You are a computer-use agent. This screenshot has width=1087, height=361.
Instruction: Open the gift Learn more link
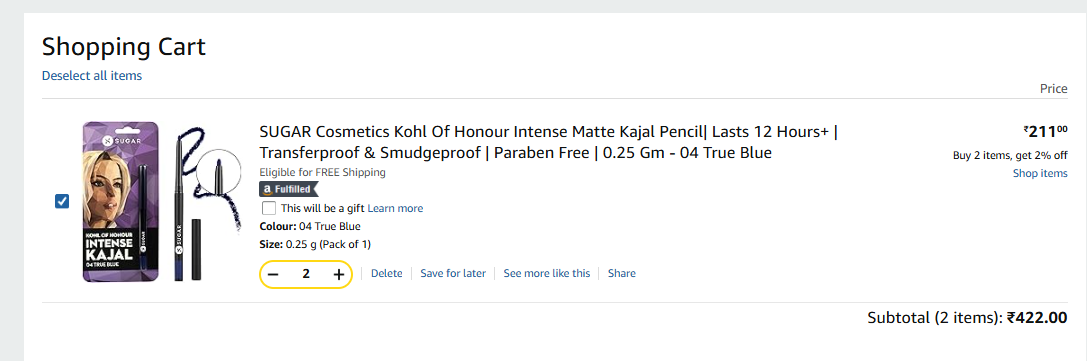395,208
